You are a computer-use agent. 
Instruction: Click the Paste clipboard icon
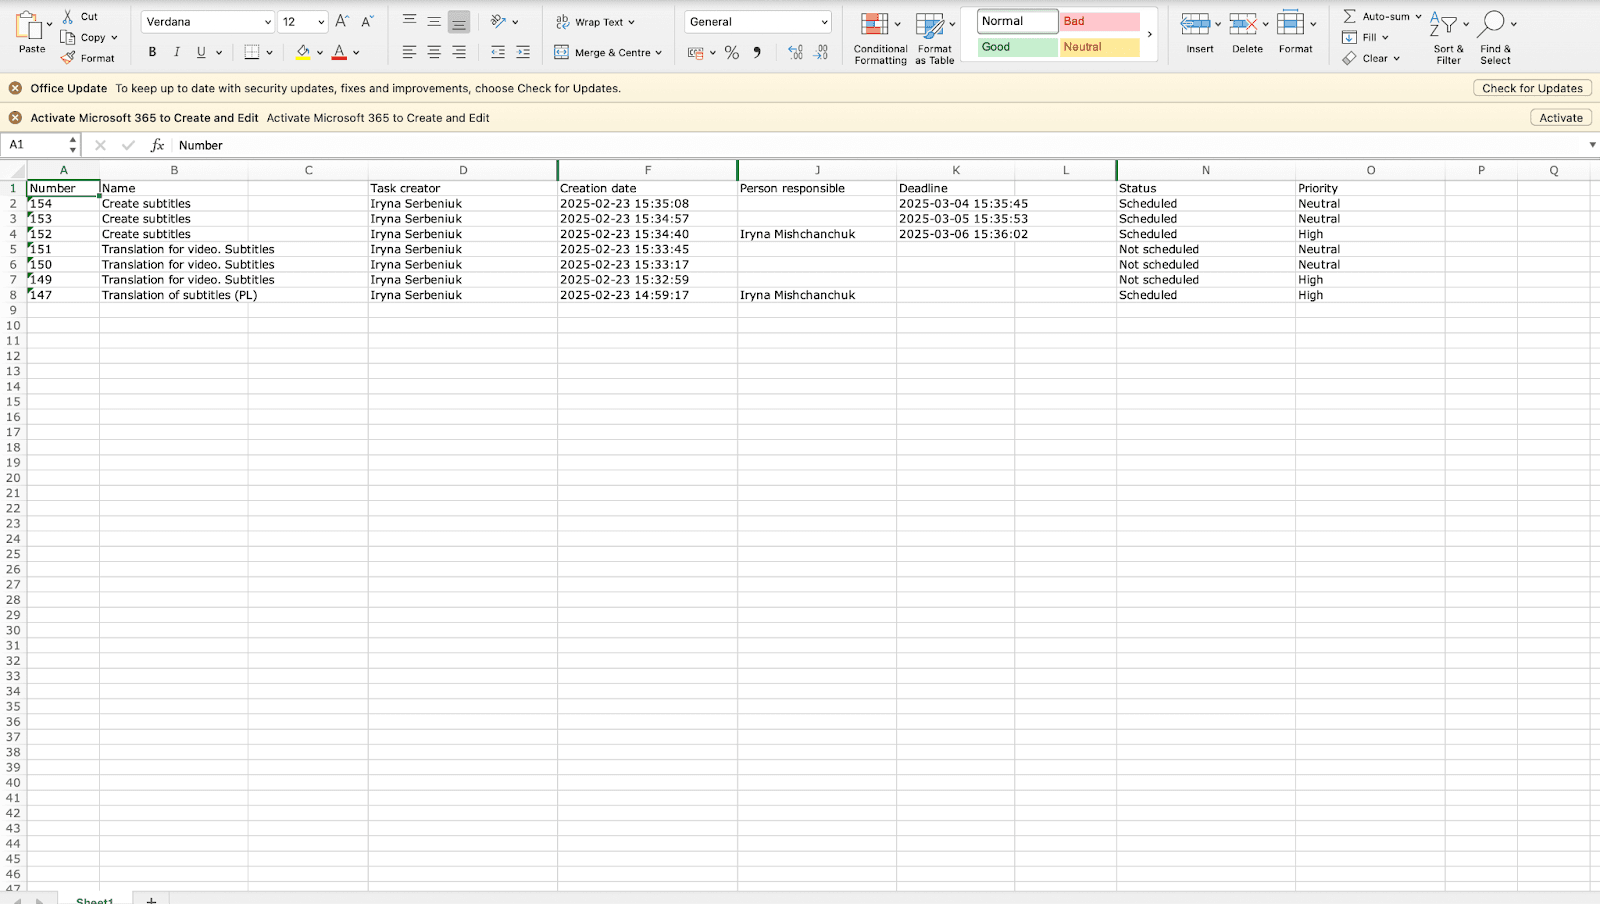(x=30, y=25)
